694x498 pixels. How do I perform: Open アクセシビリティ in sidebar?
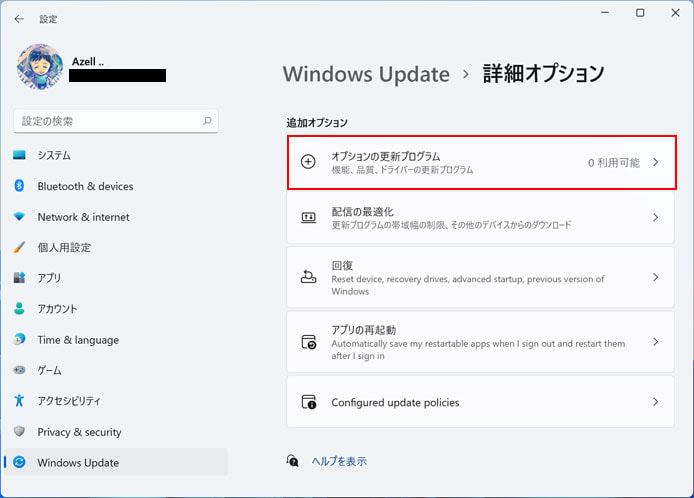pos(116,401)
